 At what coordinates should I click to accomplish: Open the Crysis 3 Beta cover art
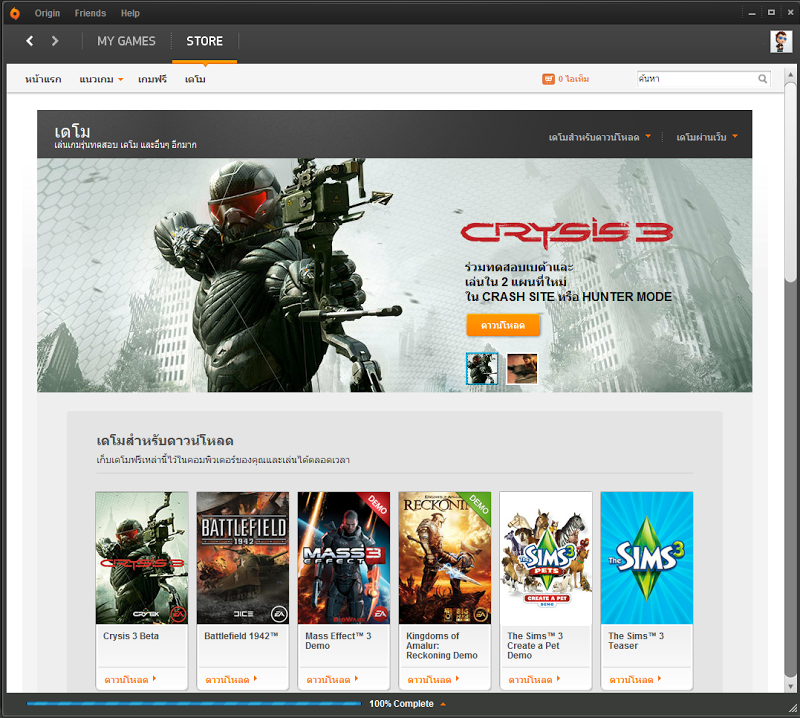pyautogui.click(x=142, y=558)
